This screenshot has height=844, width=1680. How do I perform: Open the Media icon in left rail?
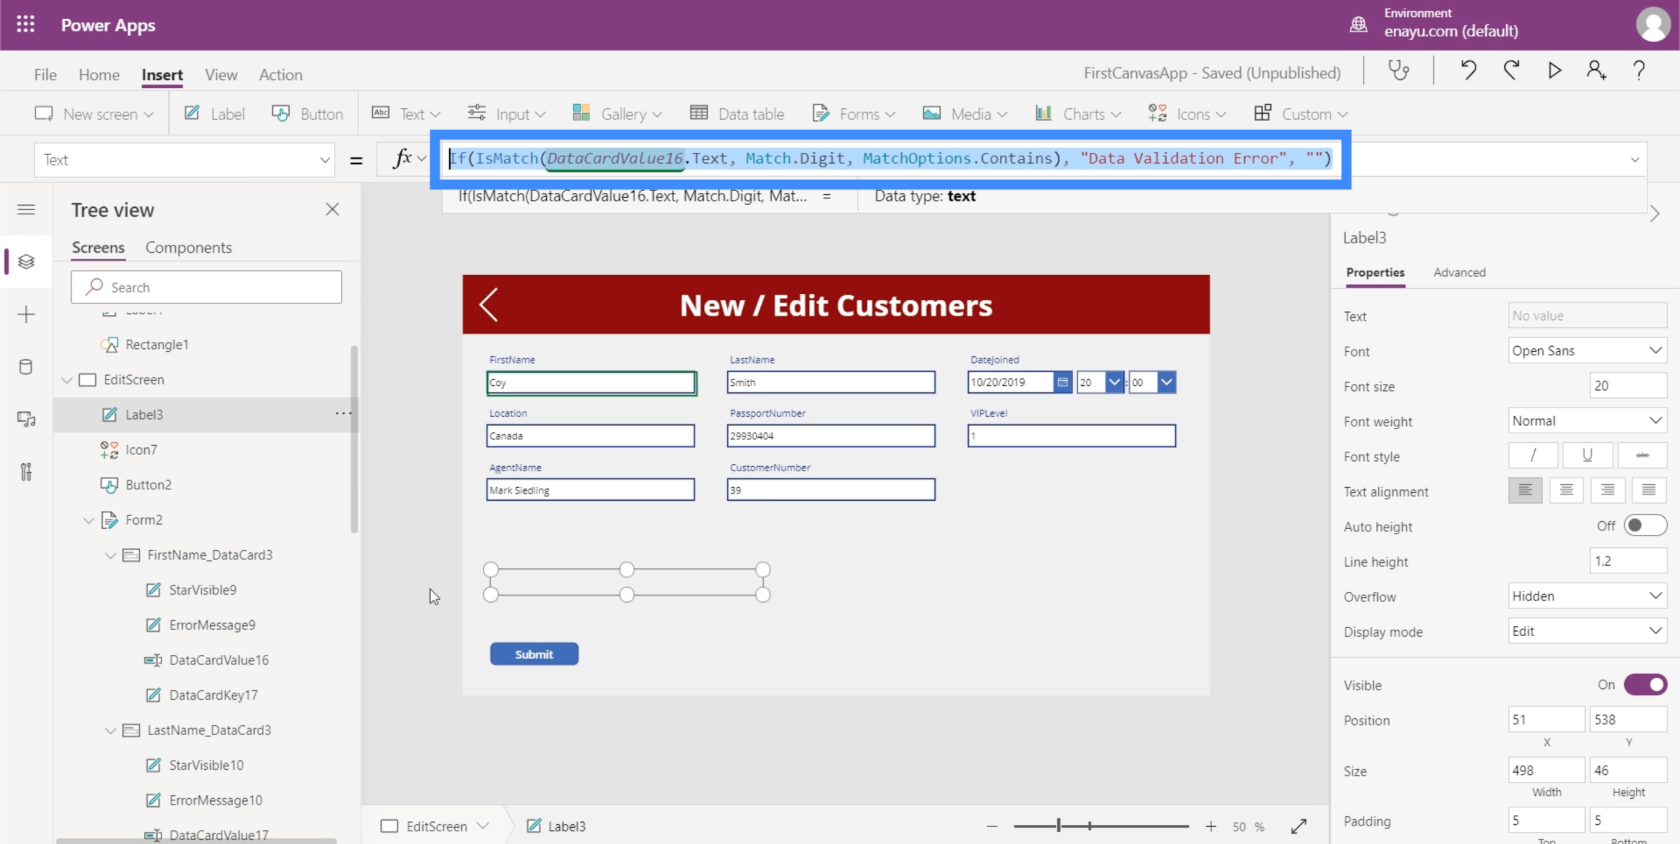[x=26, y=419]
